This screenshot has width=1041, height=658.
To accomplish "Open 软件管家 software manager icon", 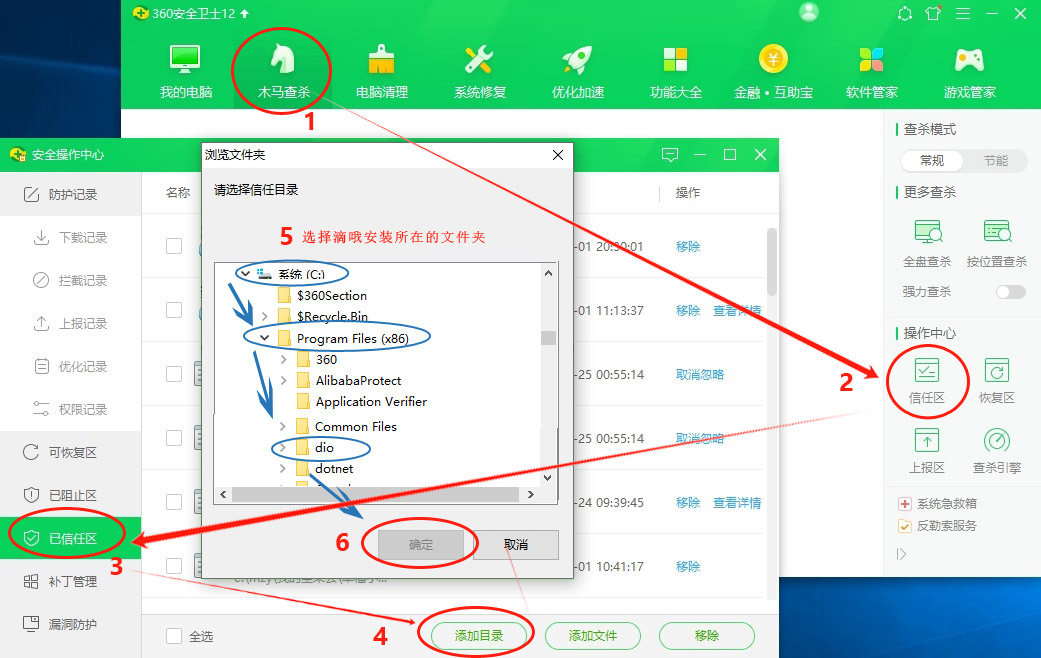I will [x=871, y=62].
